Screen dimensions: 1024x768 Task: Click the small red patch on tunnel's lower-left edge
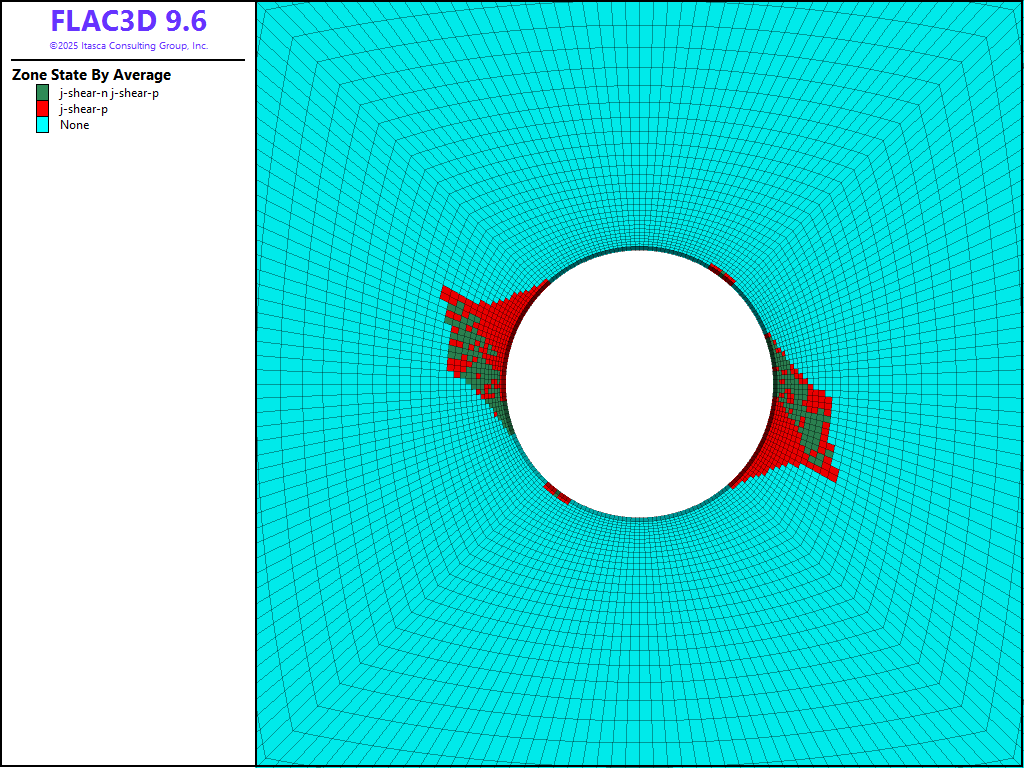tap(557, 493)
